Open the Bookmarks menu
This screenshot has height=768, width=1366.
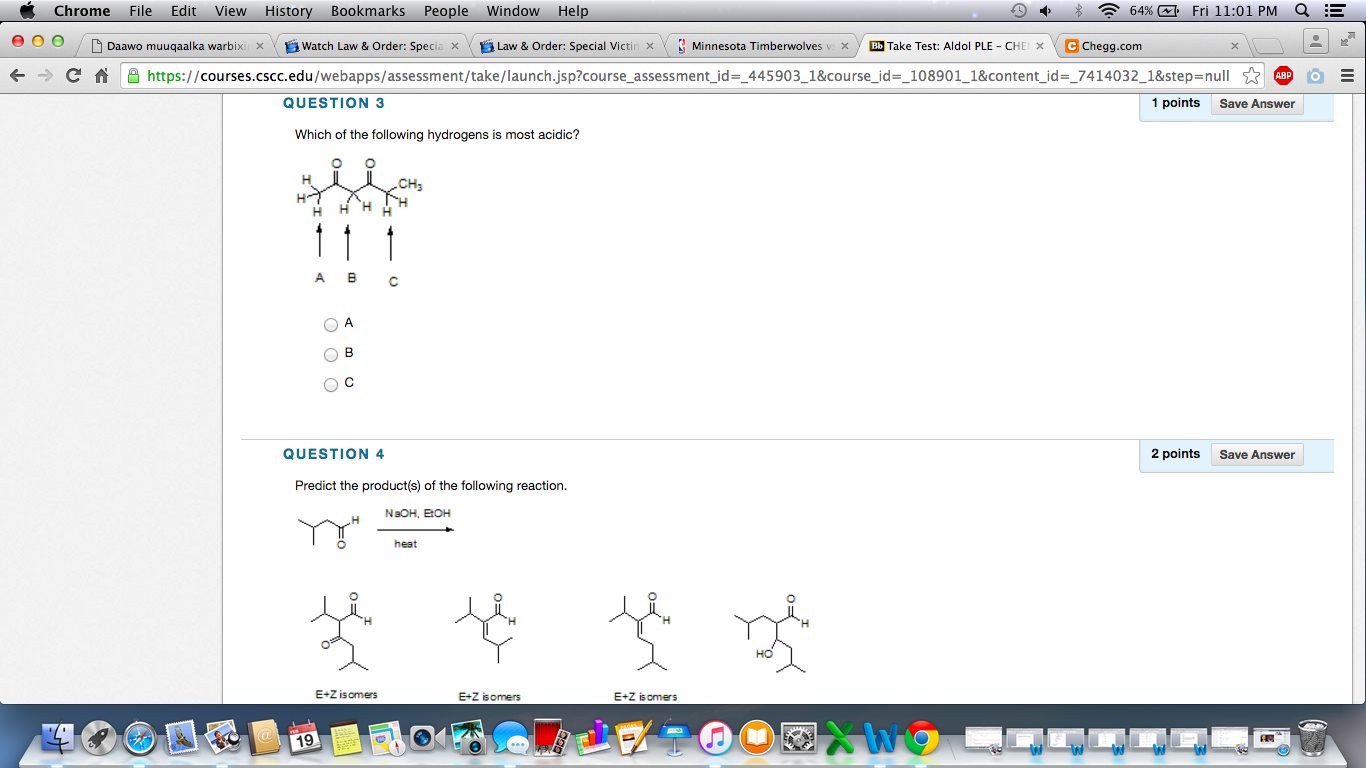(367, 11)
